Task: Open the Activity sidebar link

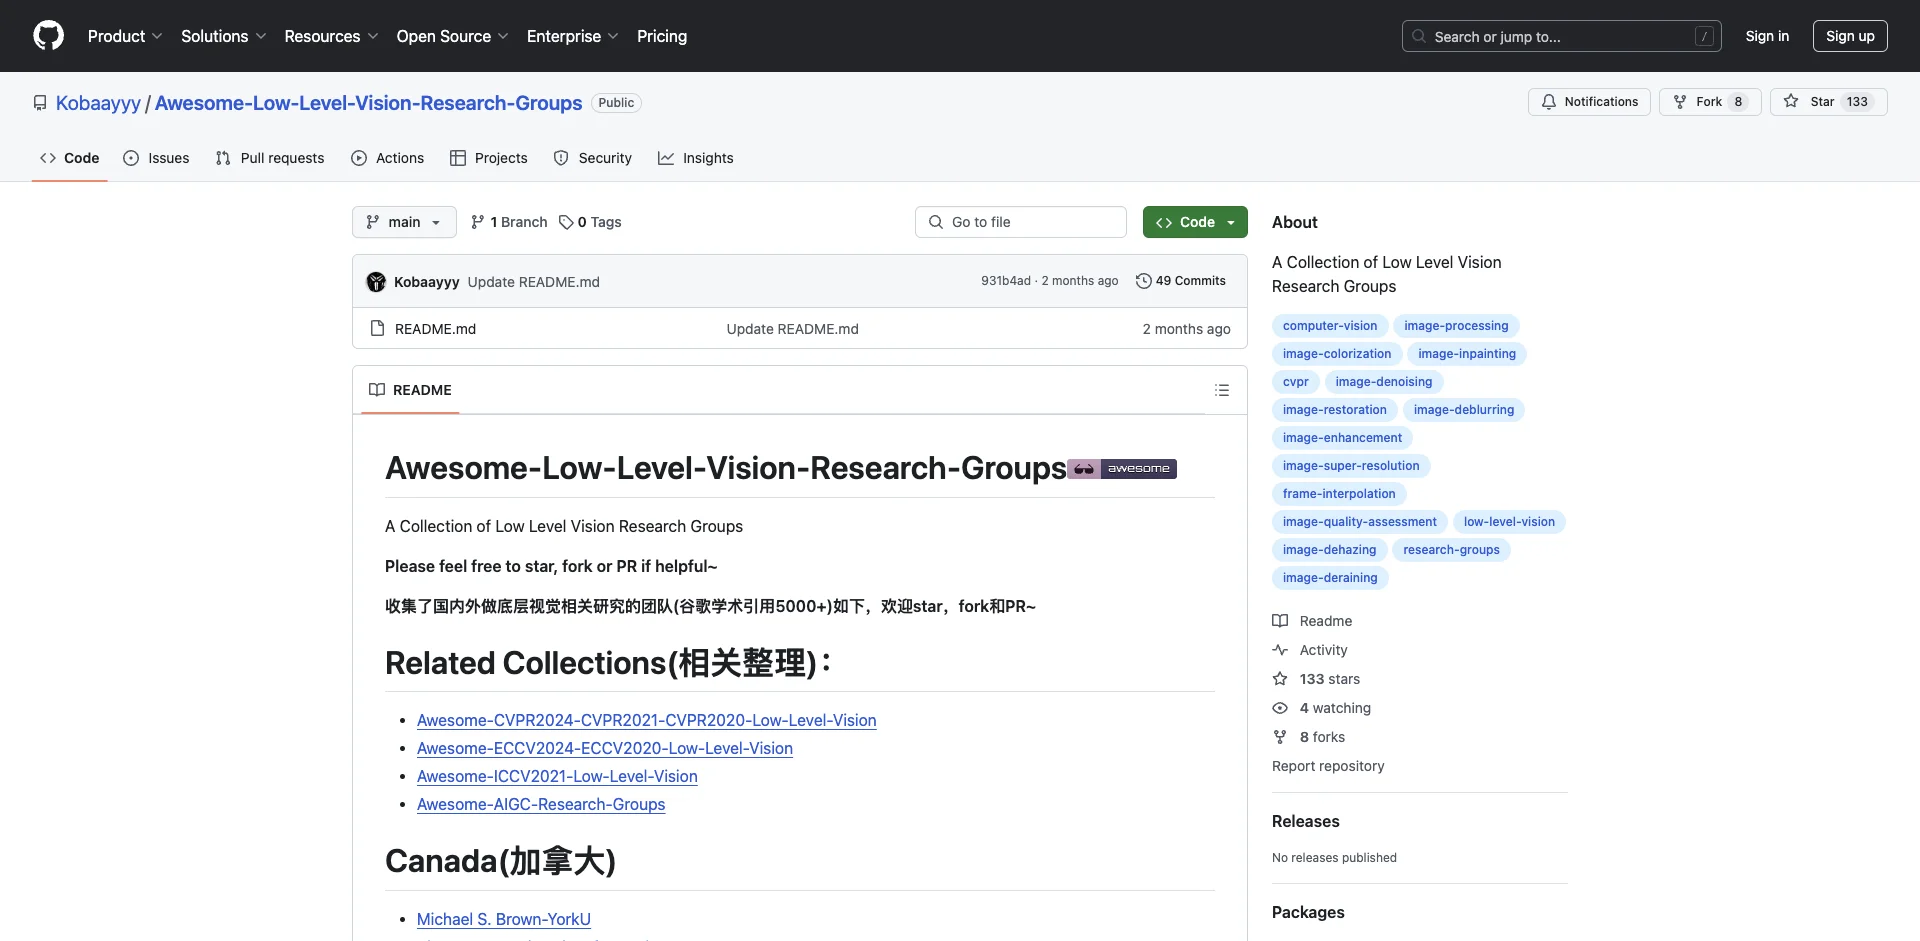Action: coord(1310,650)
